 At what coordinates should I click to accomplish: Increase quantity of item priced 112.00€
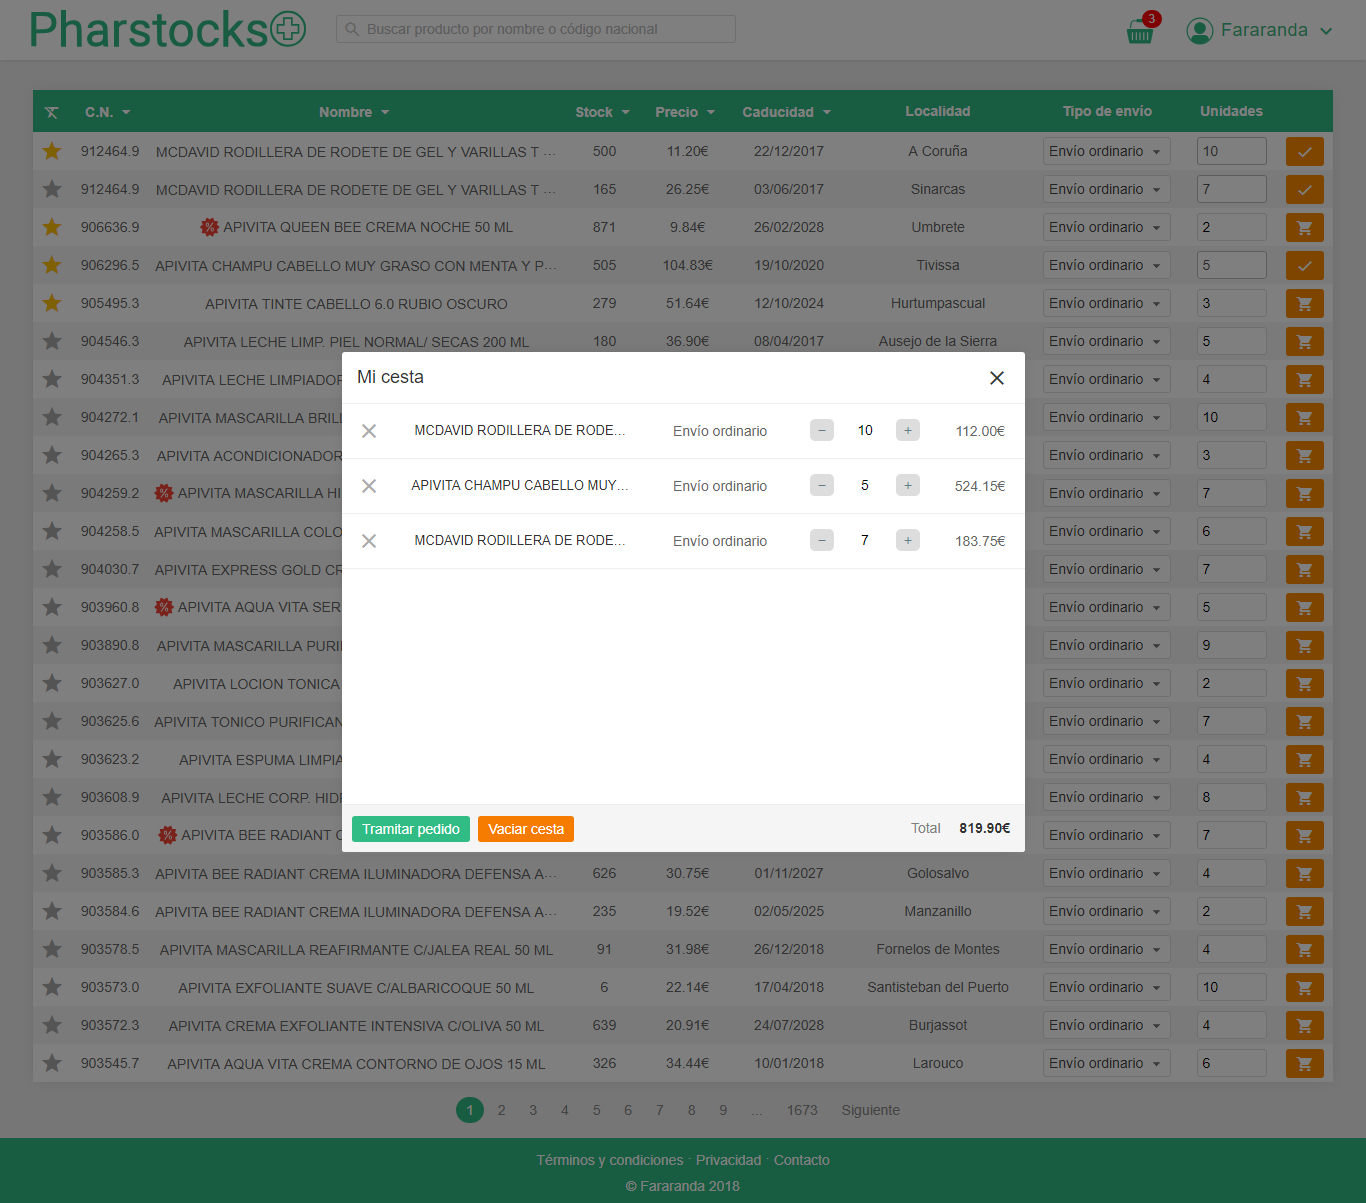[908, 431]
